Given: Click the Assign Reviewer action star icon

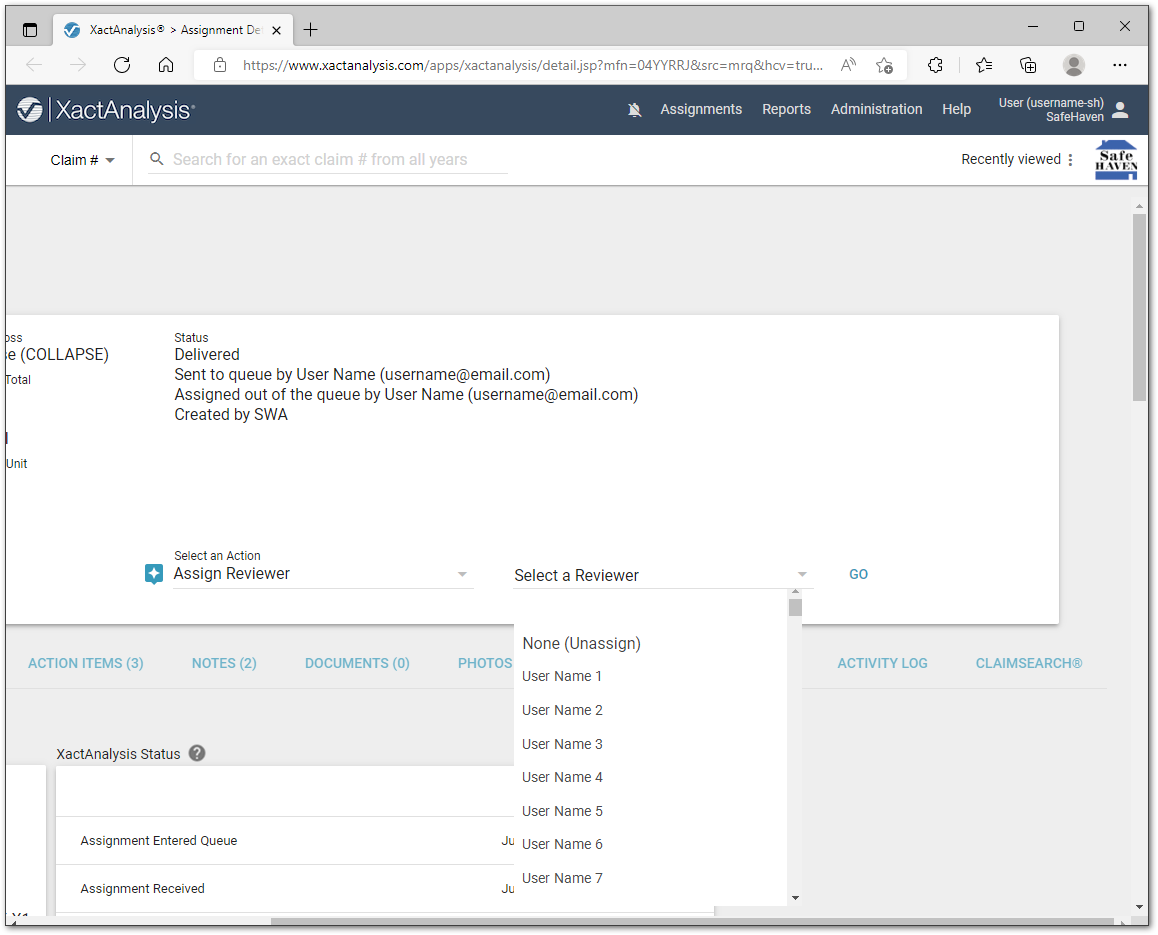Looking at the screenshot, I should coord(154,574).
